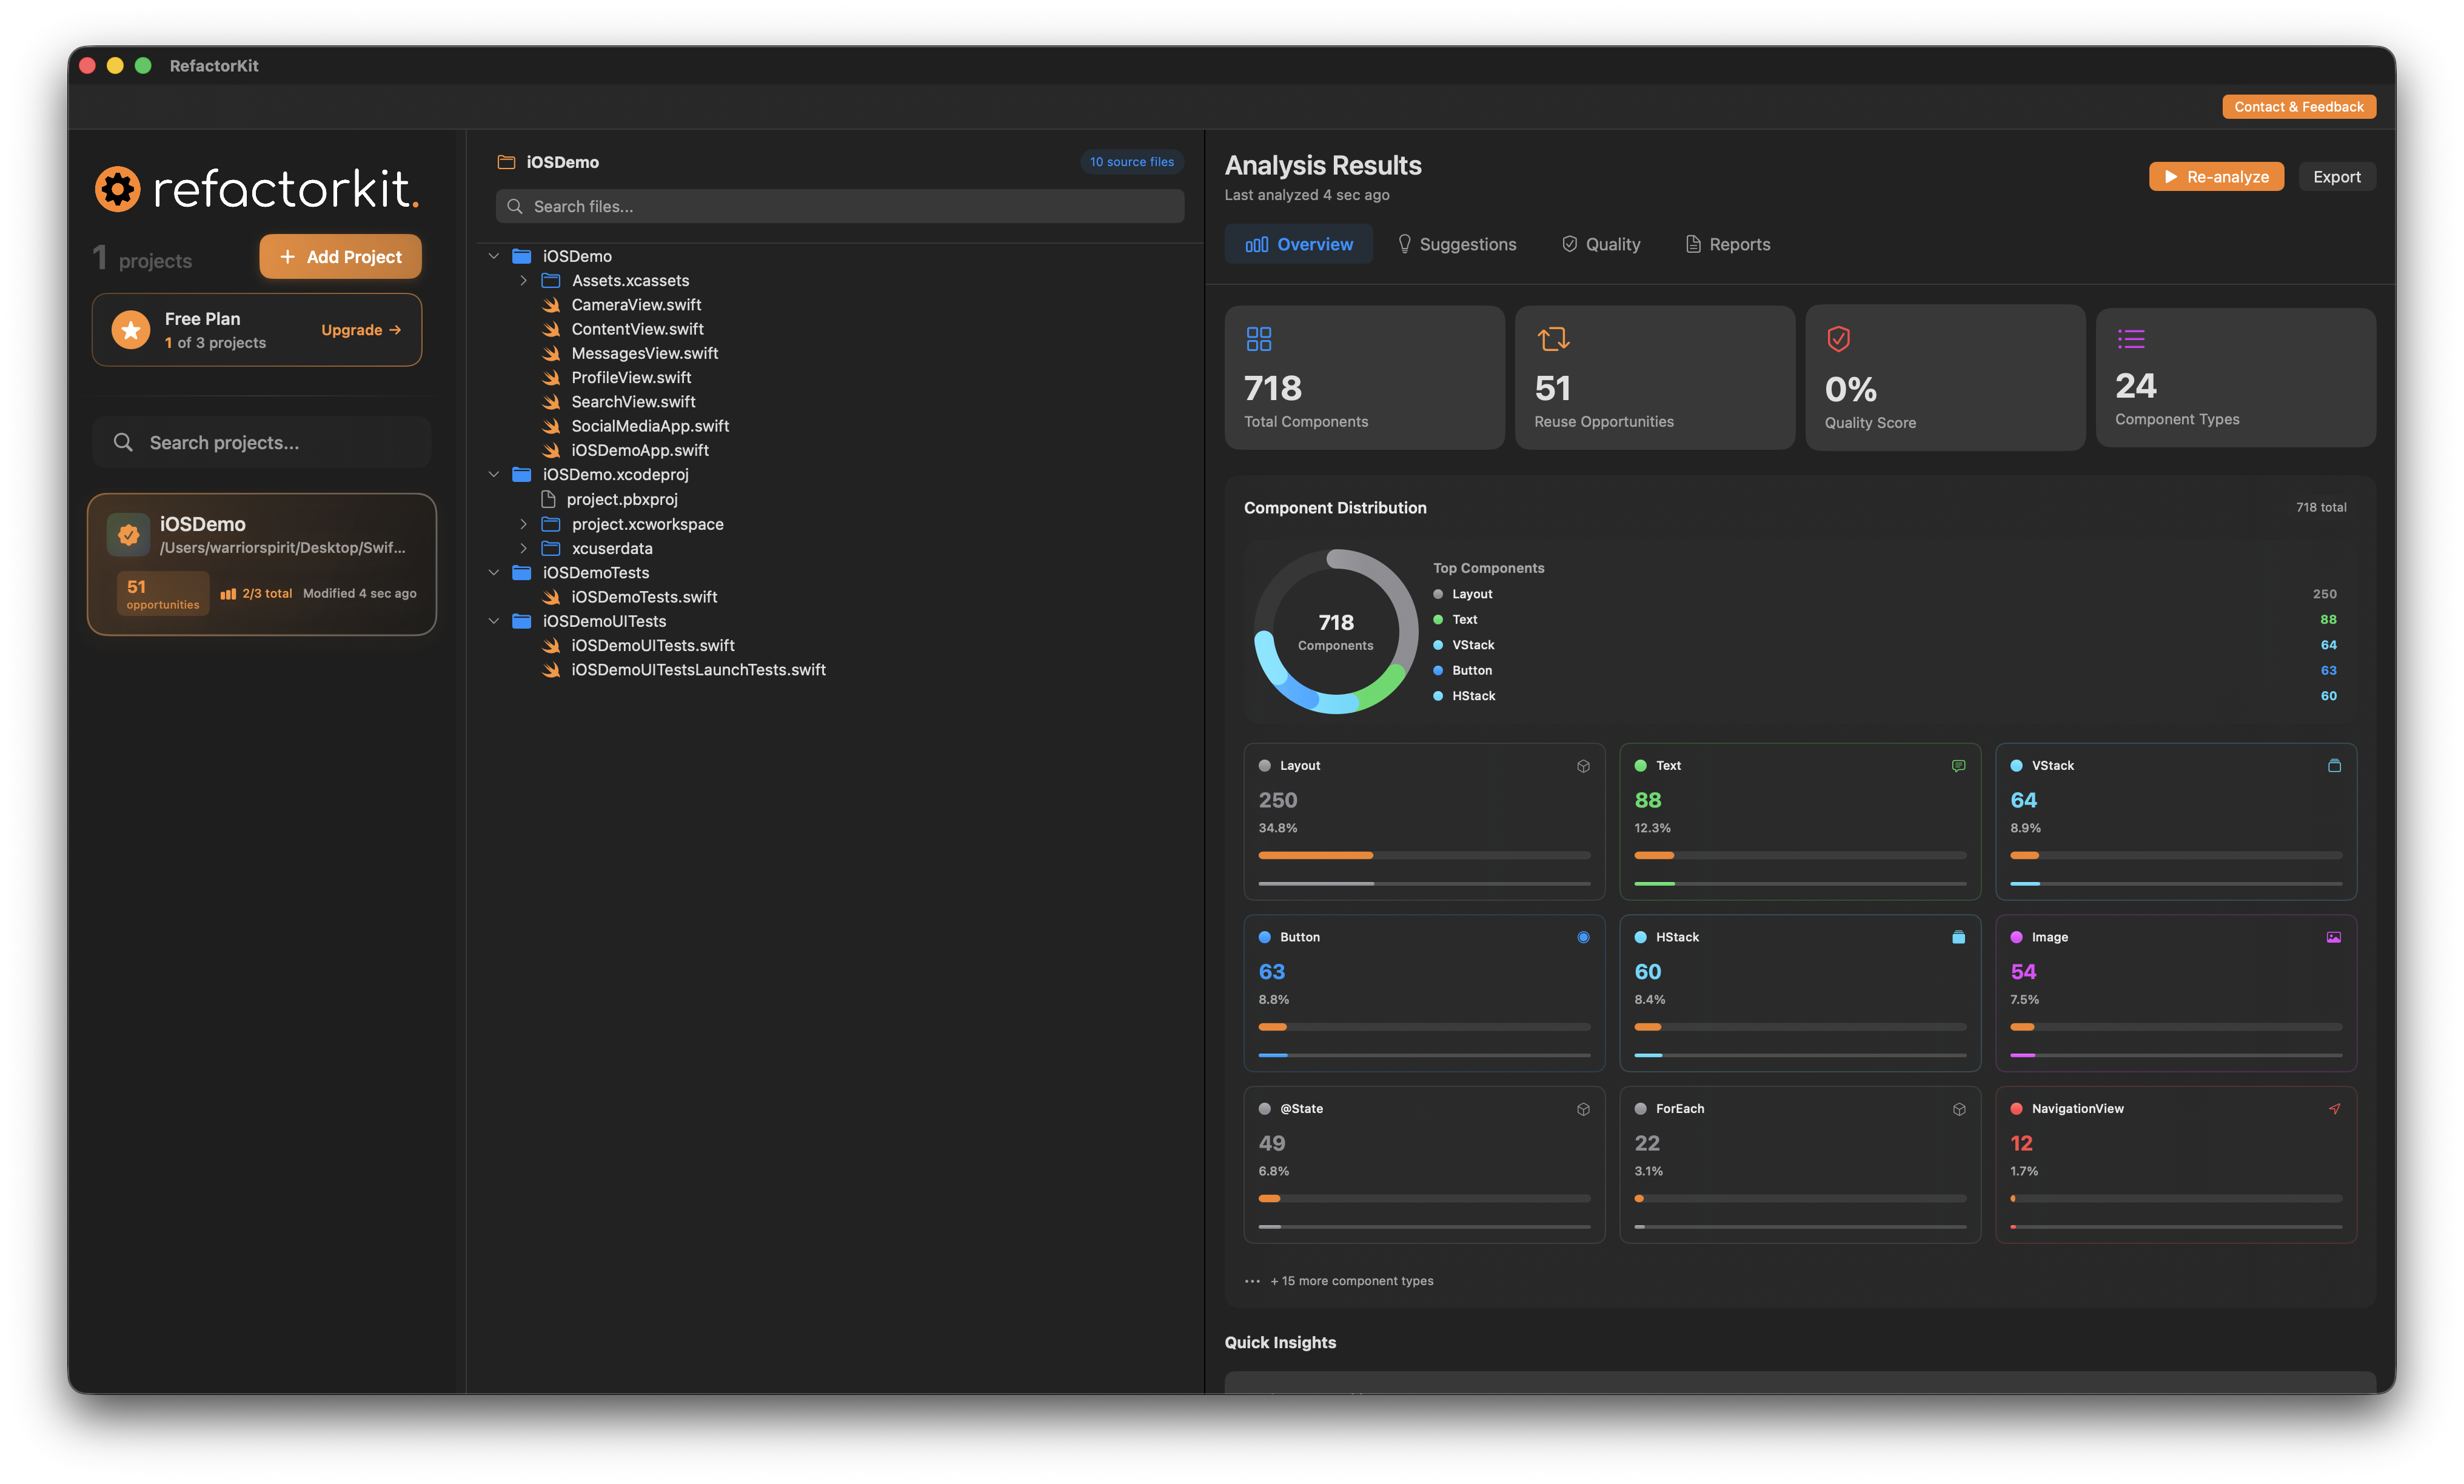Click the Upgrade link
The width and height of the screenshot is (2464, 1484).
(x=361, y=330)
